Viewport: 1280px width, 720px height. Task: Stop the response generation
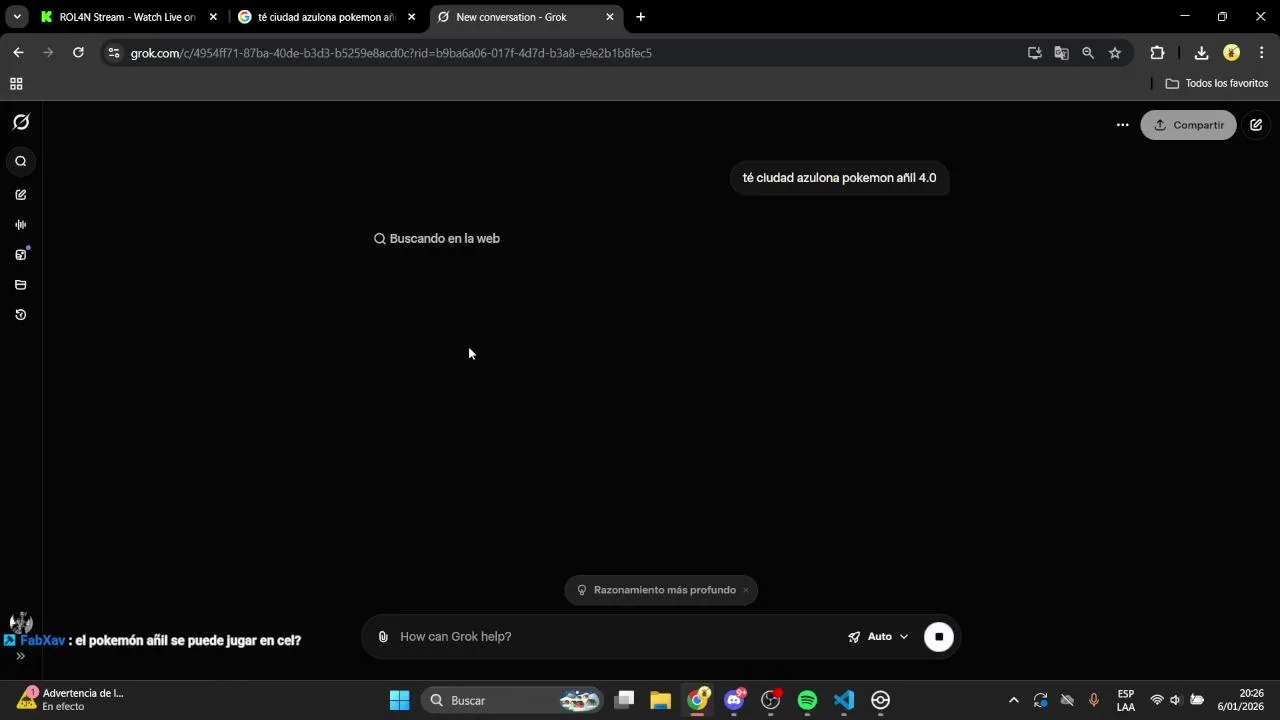pyautogui.click(x=939, y=637)
